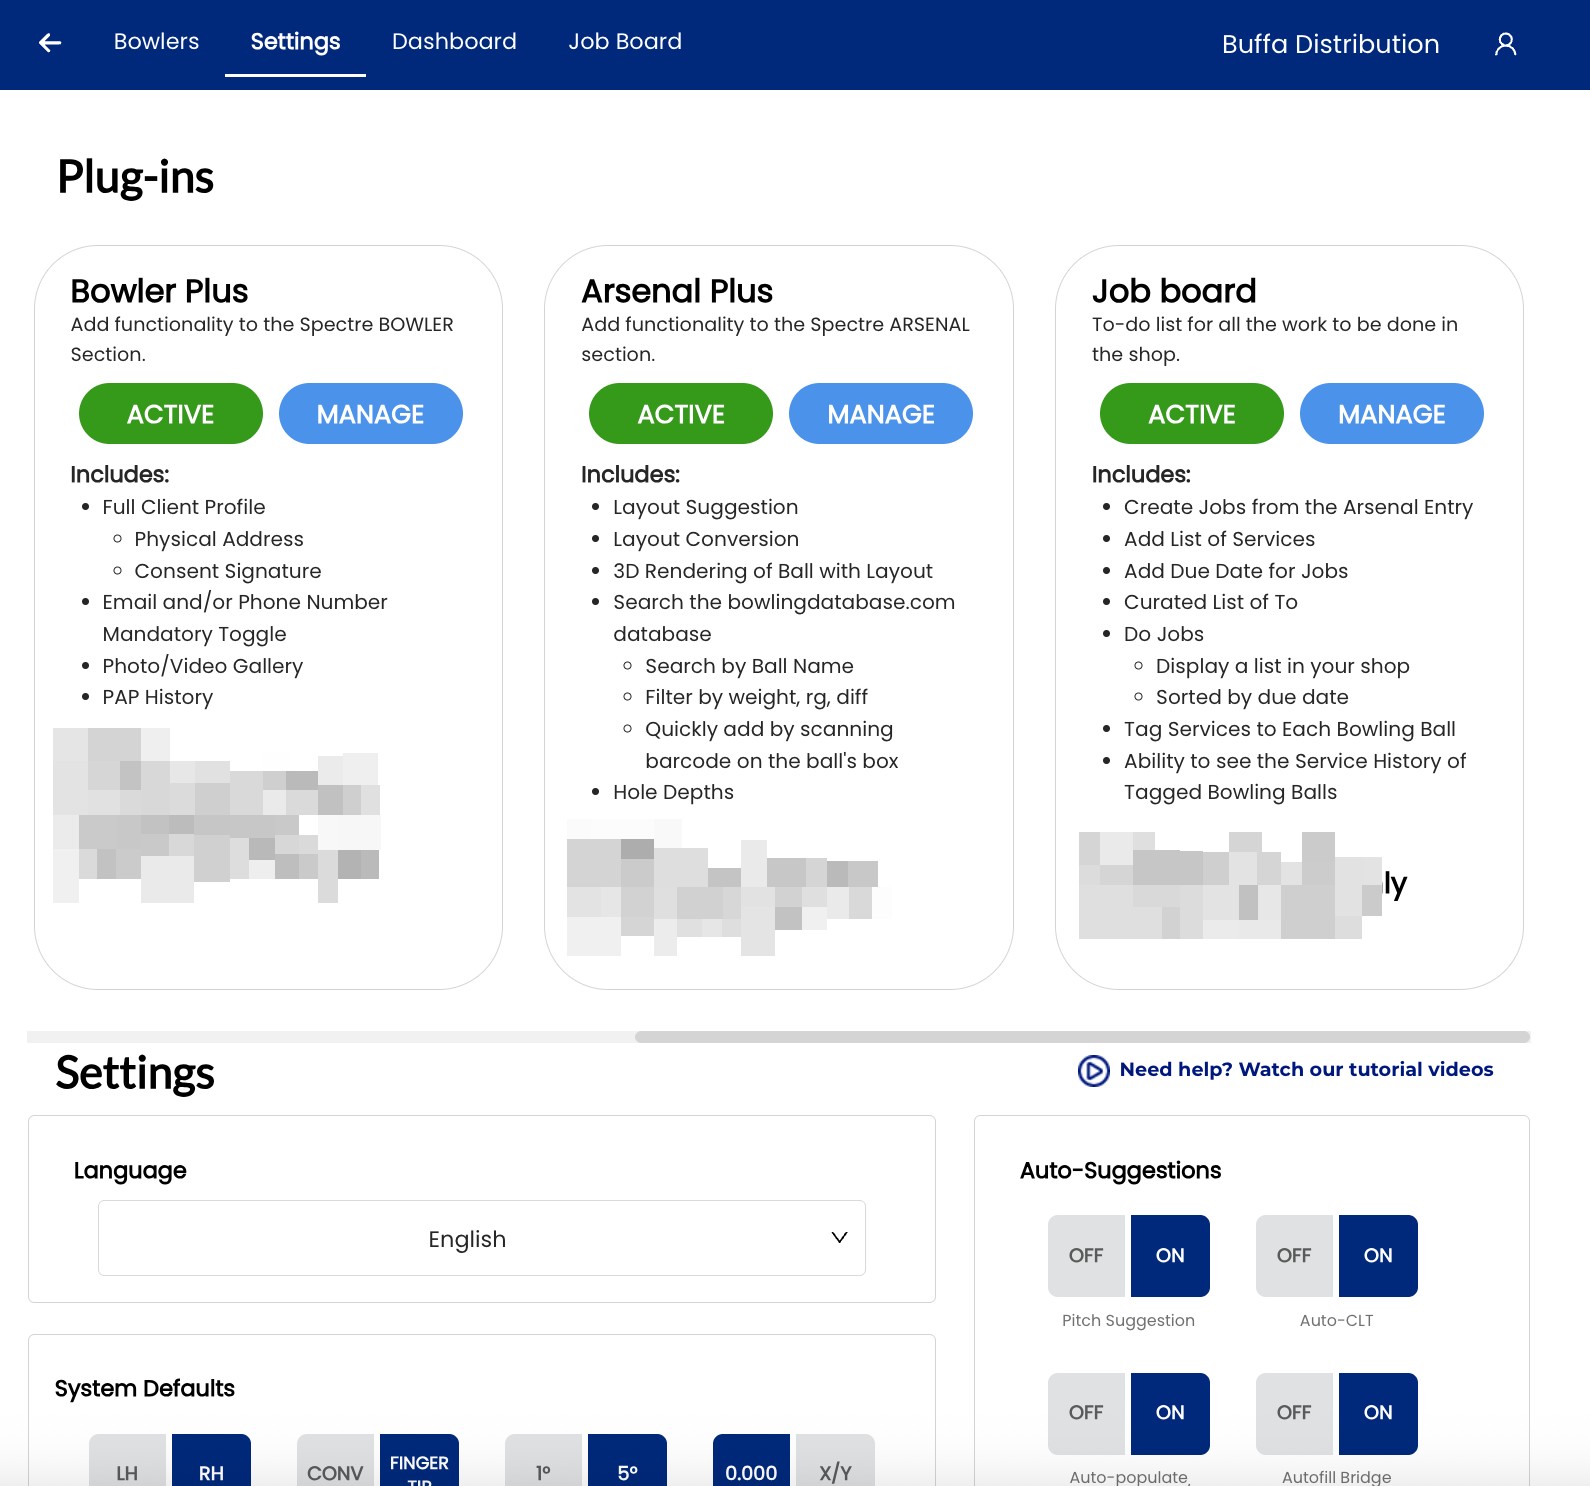Click the tutorial videos play icon
The image size is (1590, 1486).
click(1093, 1070)
